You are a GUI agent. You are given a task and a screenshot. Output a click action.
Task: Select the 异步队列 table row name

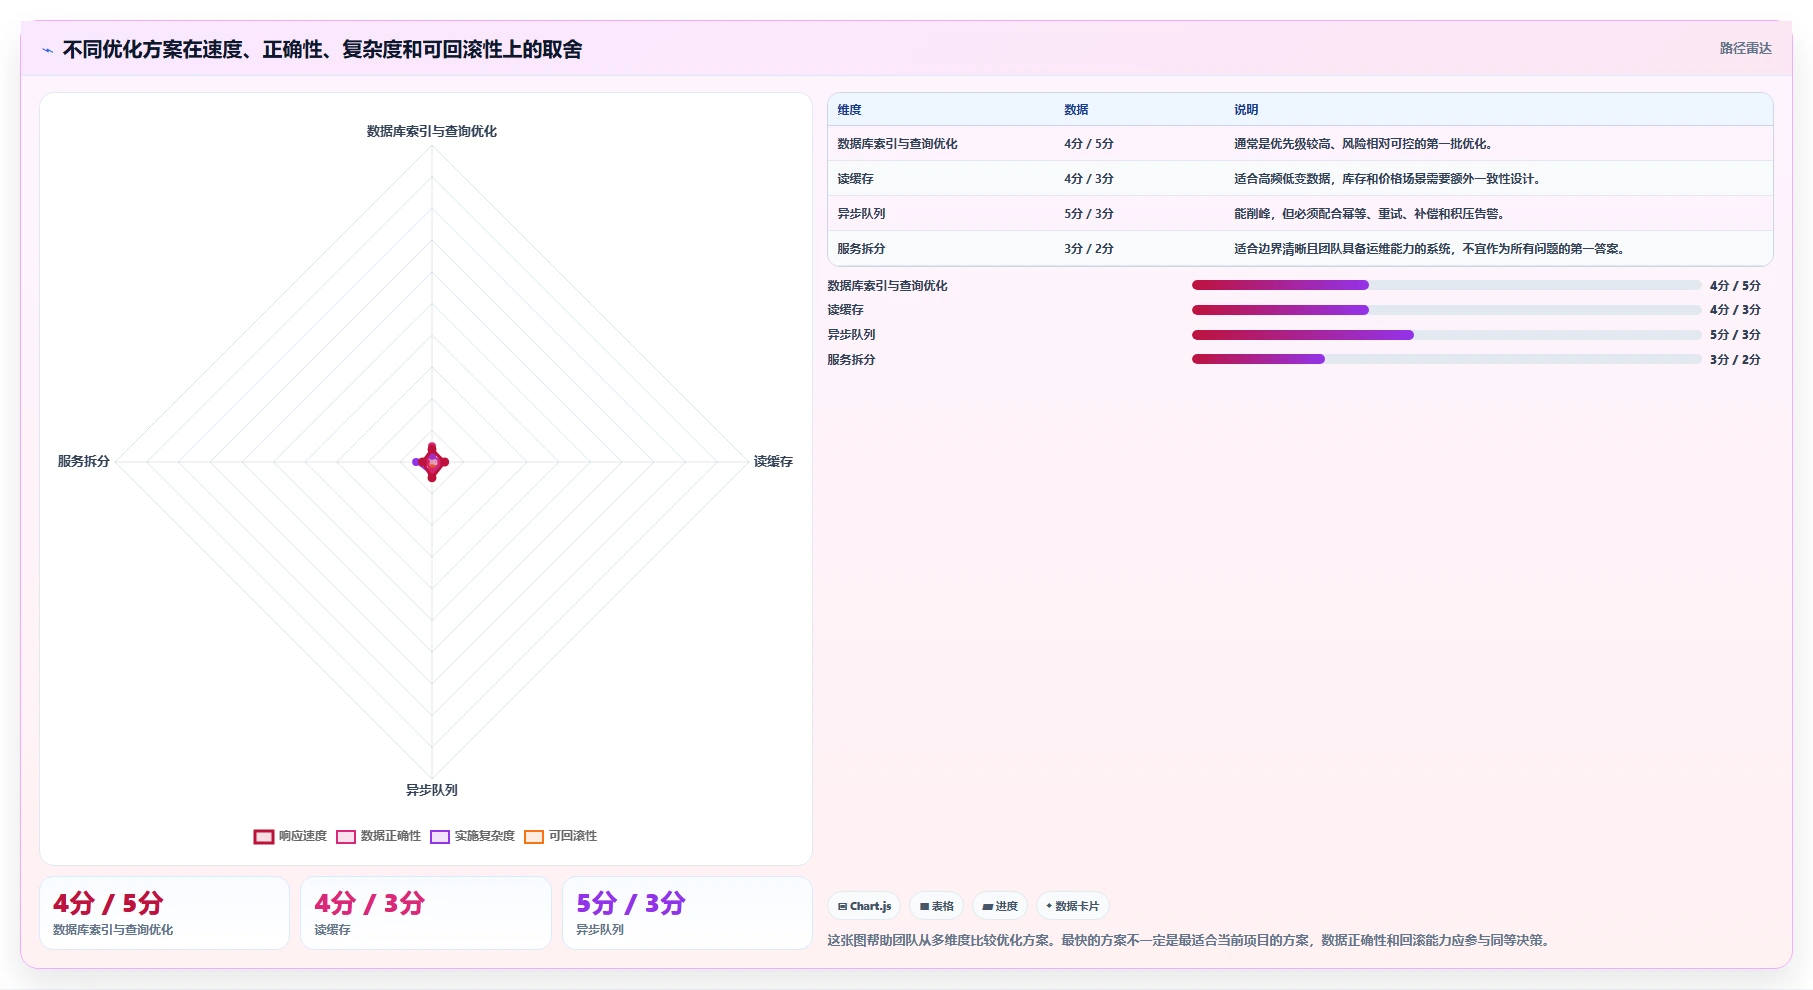pyautogui.click(x=861, y=214)
